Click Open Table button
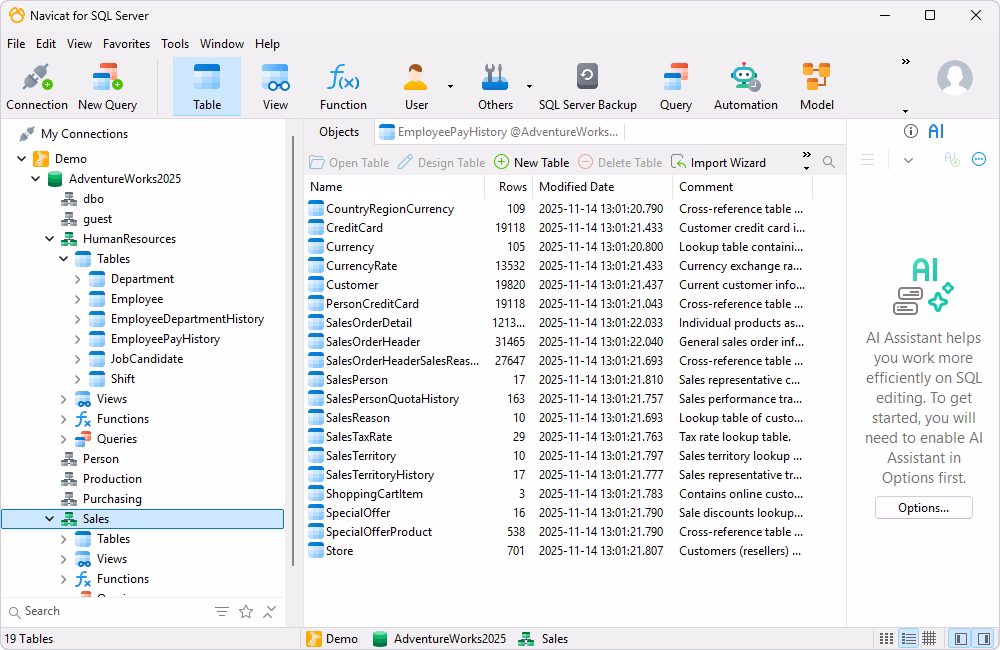Viewport: 1000px width, 650px height. point(349,162)
